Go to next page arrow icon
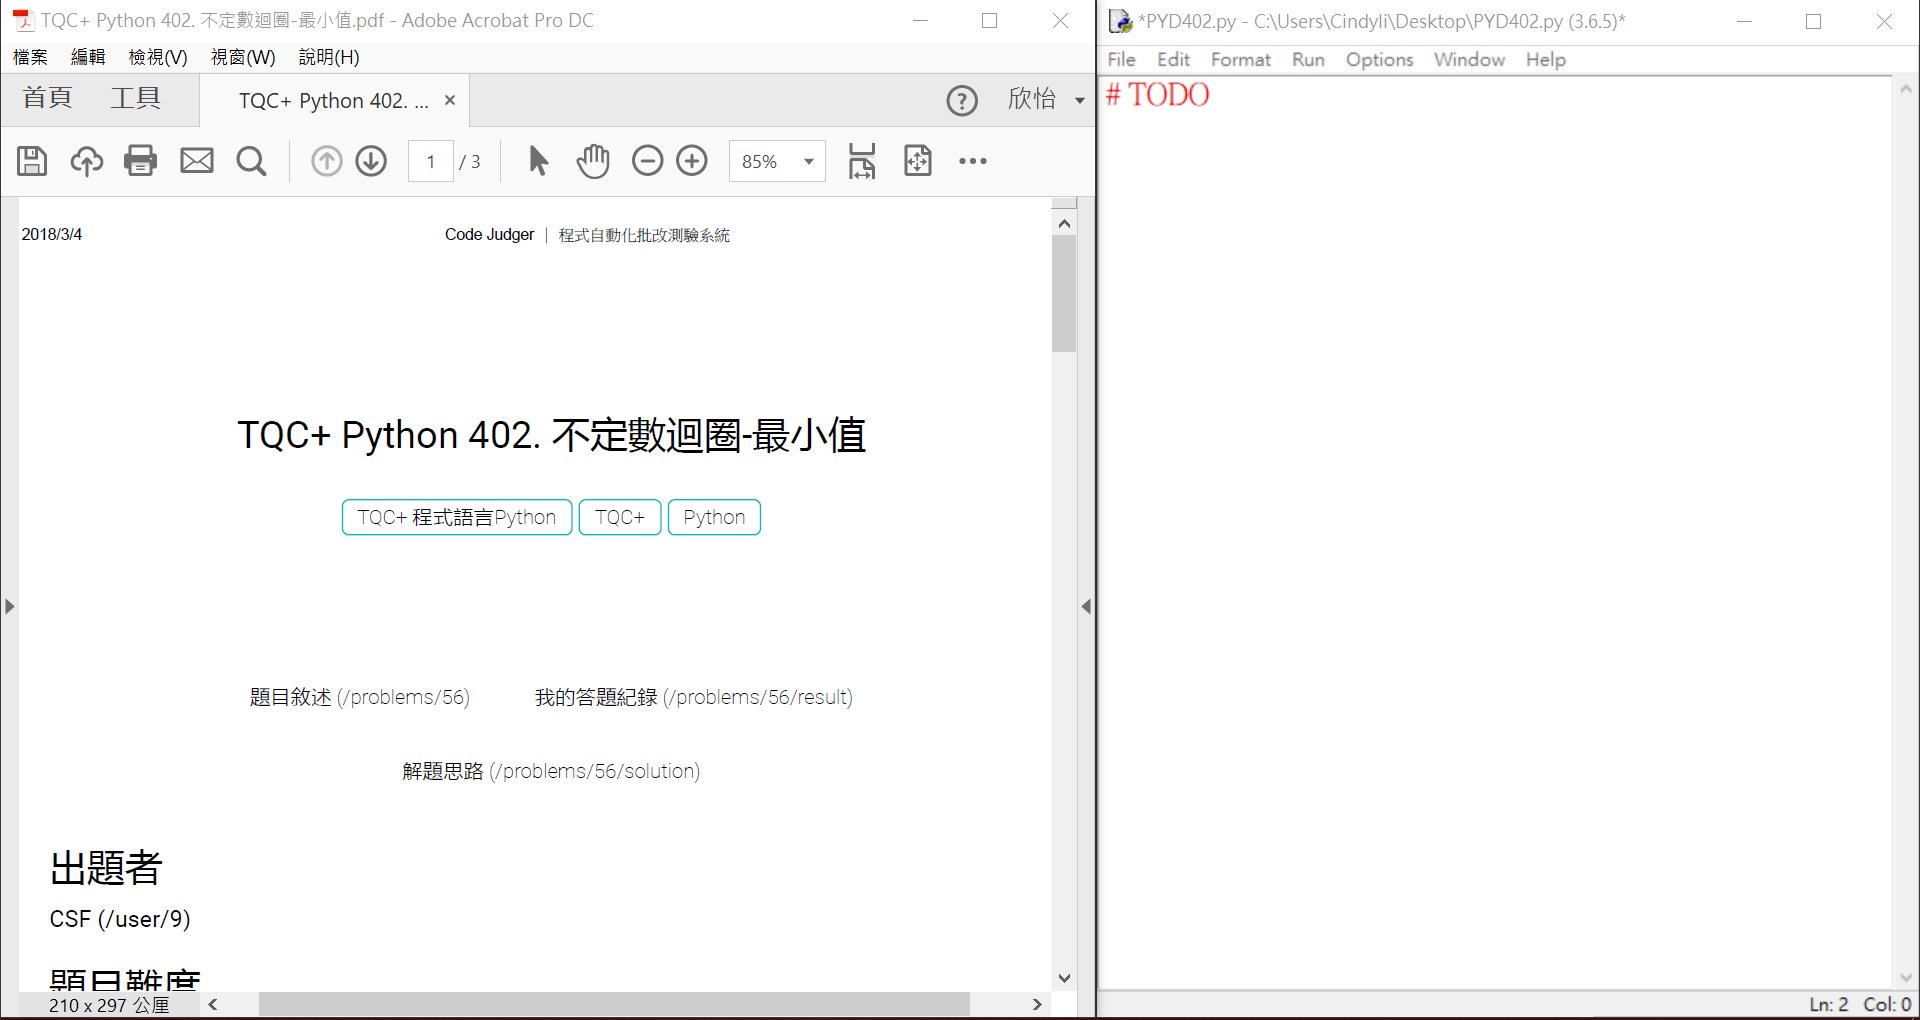The height and width of the screenshot is (1020, 1920). (x=371, y=161)
